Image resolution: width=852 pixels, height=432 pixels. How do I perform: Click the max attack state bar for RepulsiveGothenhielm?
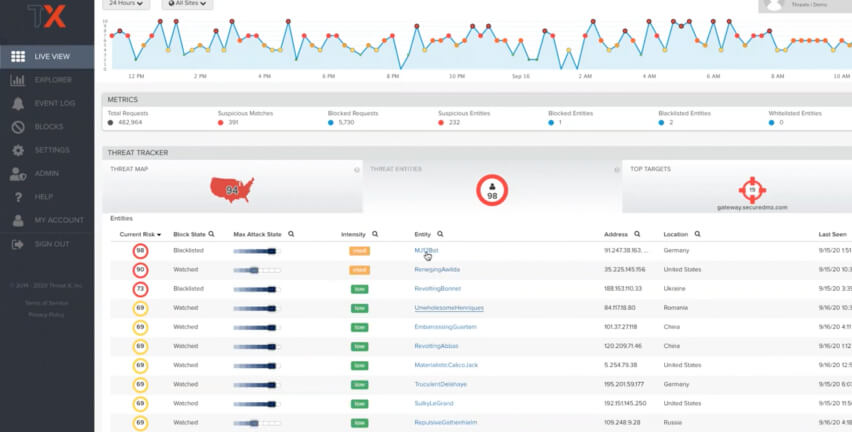tap(257, 423)
